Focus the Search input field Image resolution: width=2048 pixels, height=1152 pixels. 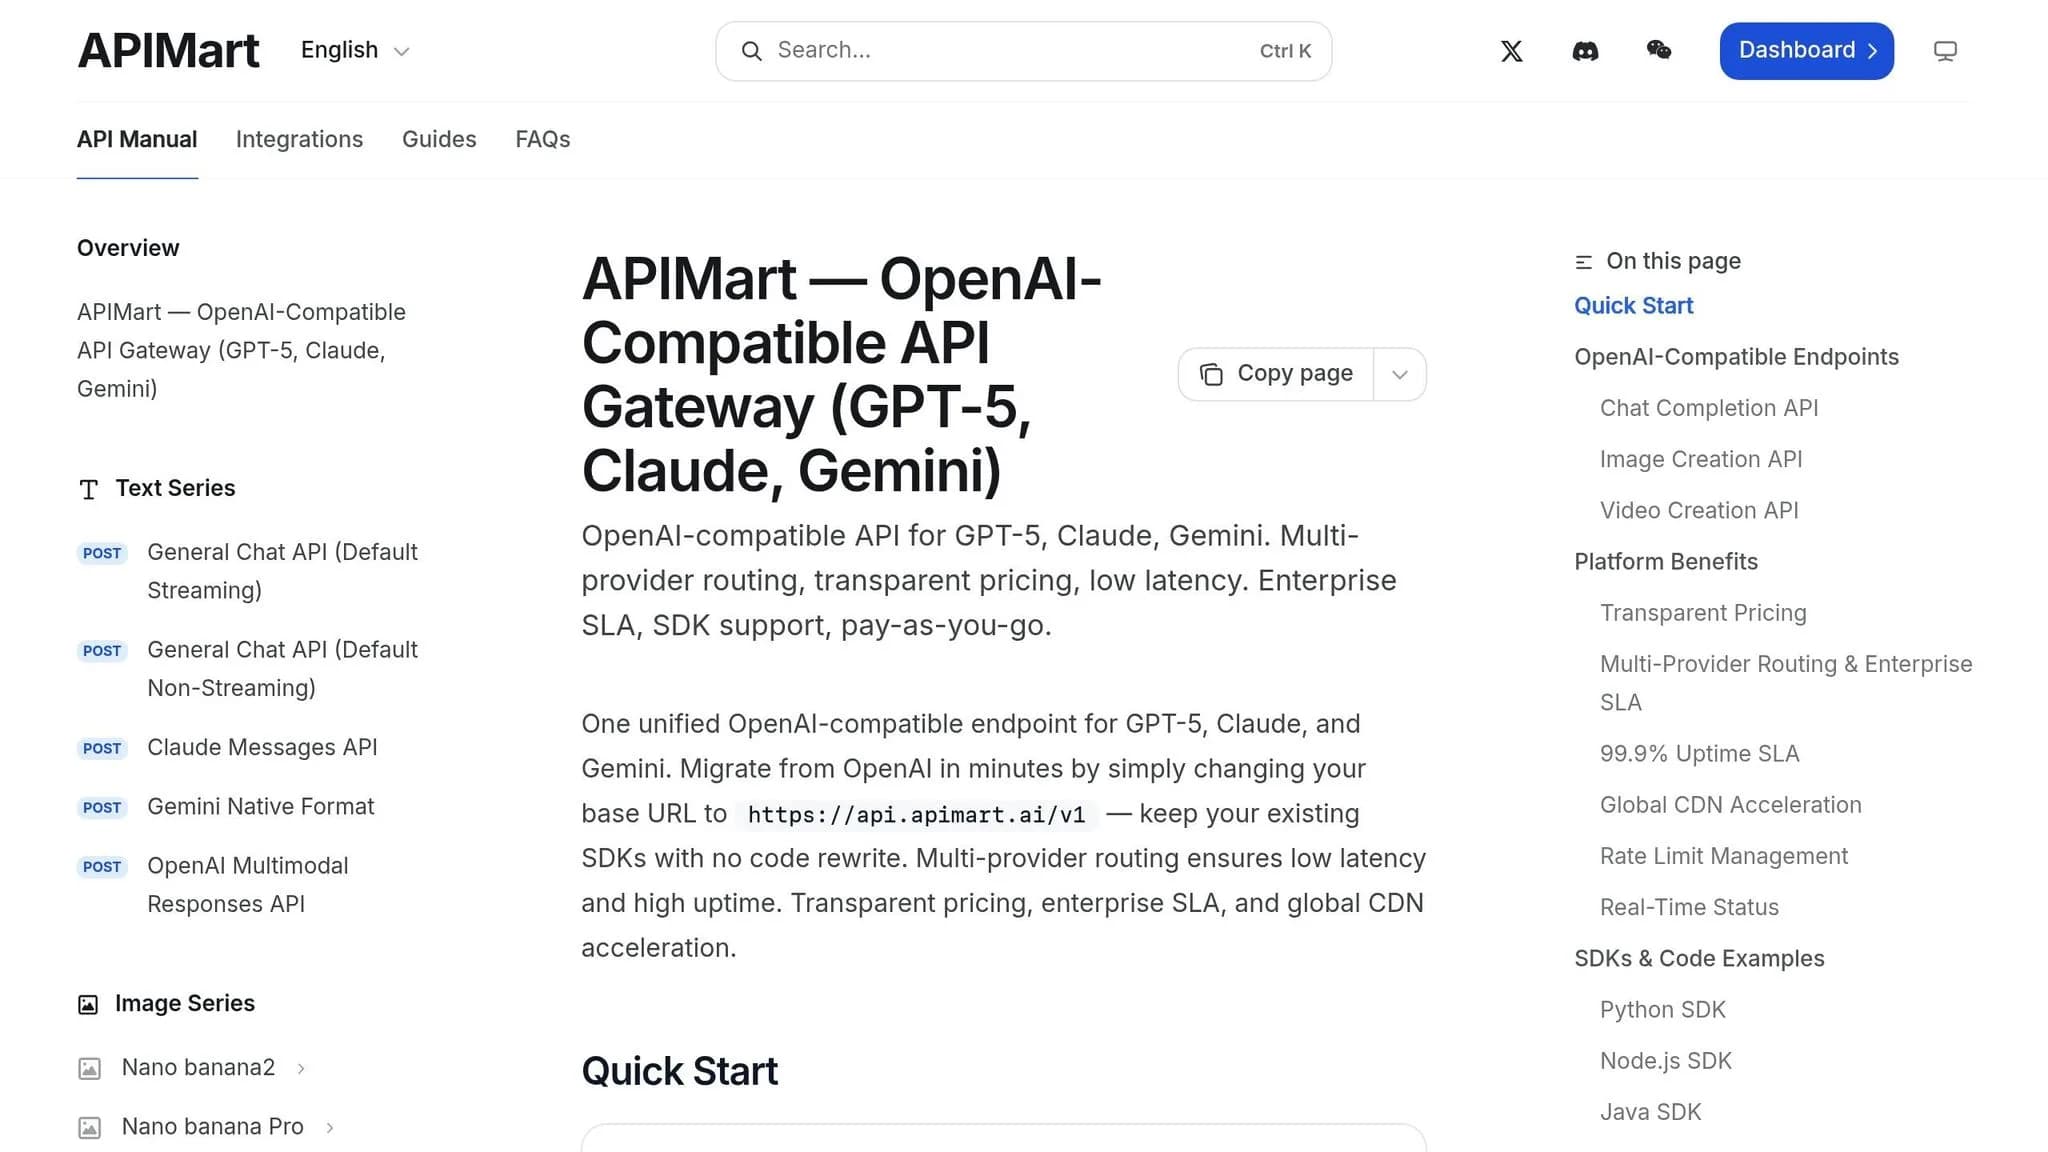point(1023,51)
